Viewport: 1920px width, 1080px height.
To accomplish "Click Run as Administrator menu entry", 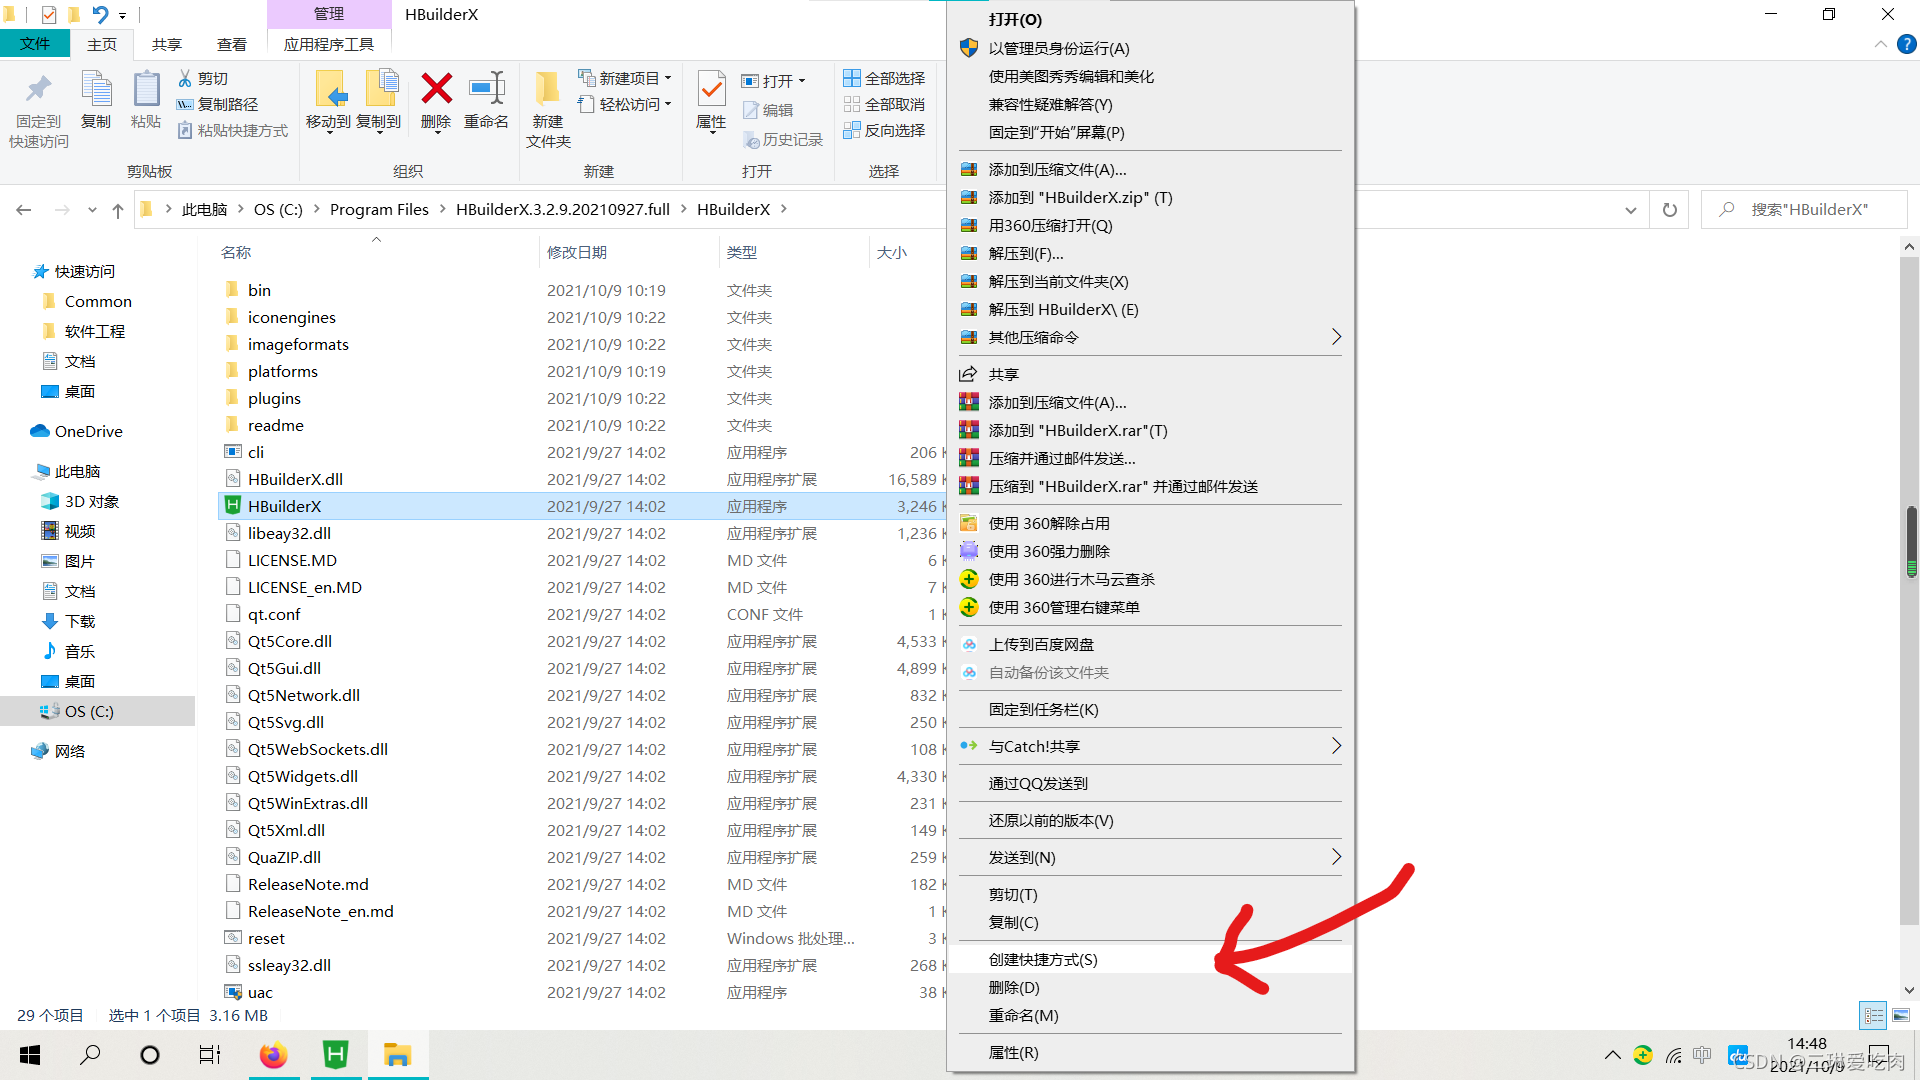I will point(1058,48).
